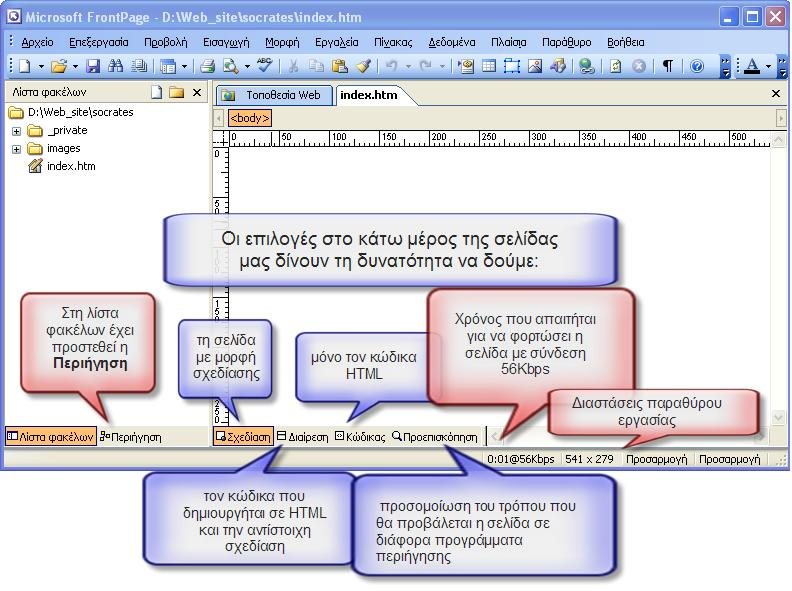Select index.htm in folder list
Image resolution: width=792 pixels, height=591 pixels.
pos(62,166)
